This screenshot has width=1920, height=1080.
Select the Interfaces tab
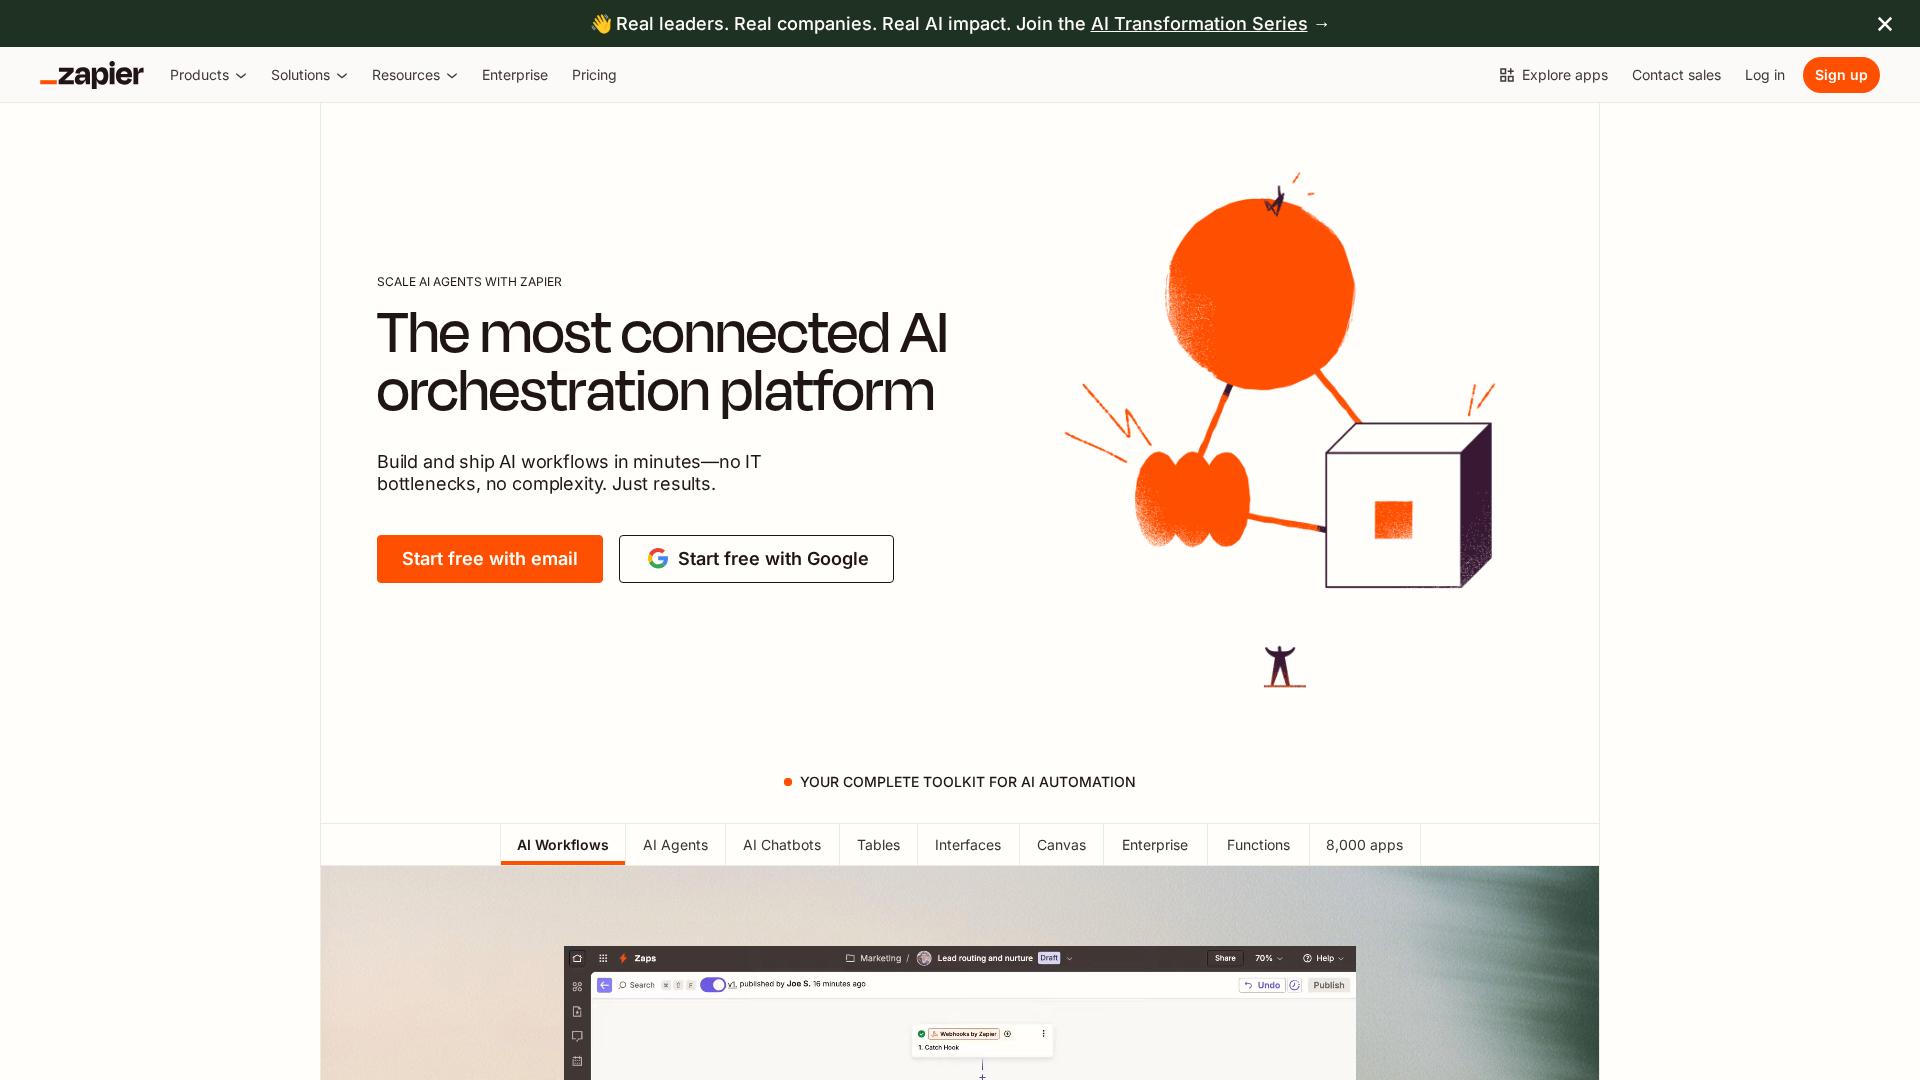(x=968, y=845)
